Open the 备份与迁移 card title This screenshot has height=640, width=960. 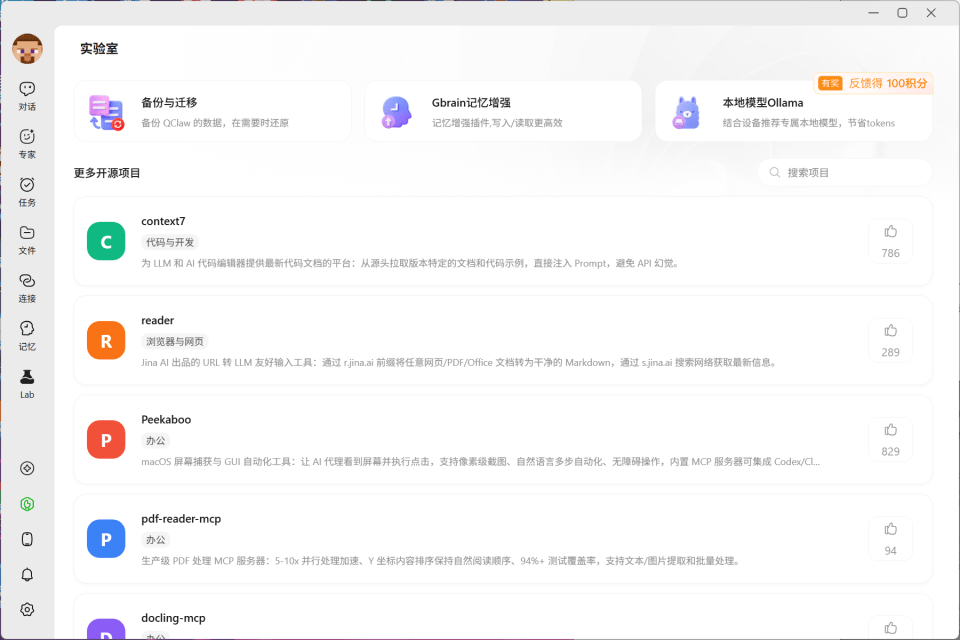pos(169,103)
